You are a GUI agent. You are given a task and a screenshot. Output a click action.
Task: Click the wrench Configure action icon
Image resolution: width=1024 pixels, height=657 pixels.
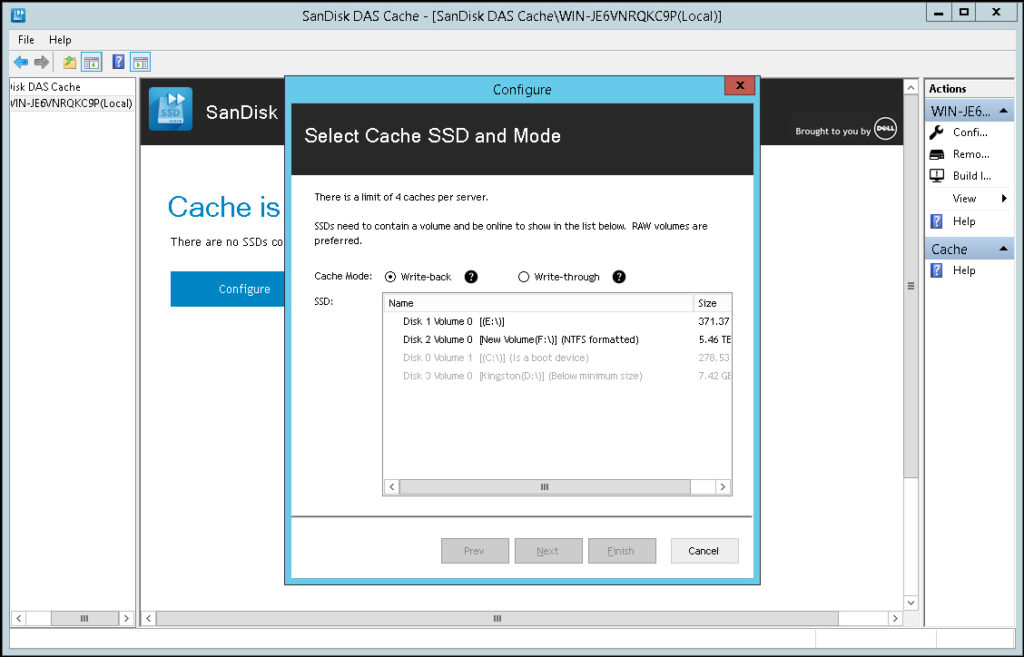pyautogui.click(x=936, y=133)
